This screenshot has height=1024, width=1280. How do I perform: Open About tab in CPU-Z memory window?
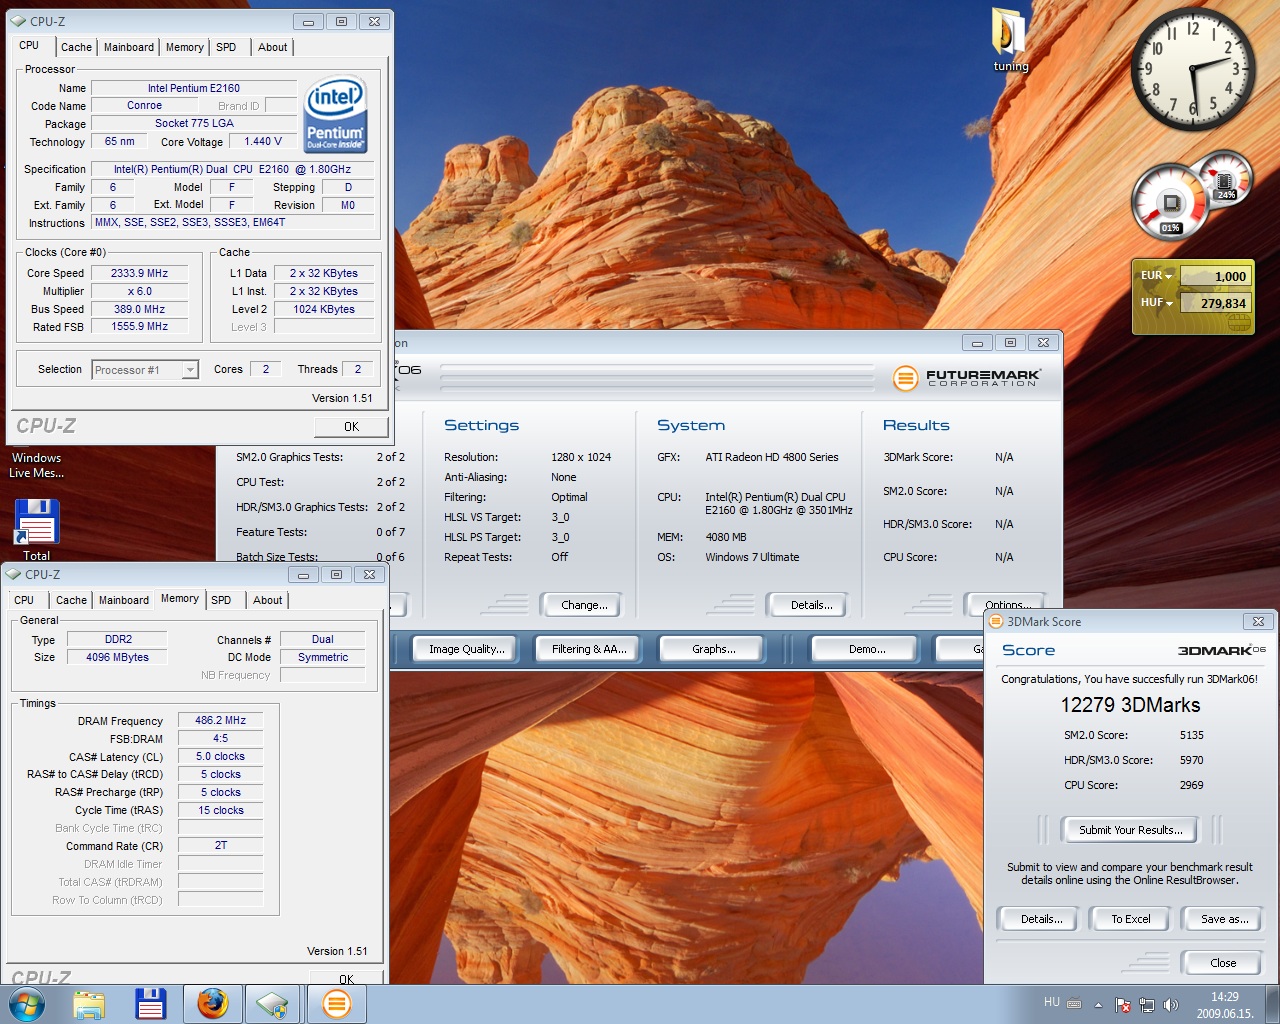[x=267, y=600]
